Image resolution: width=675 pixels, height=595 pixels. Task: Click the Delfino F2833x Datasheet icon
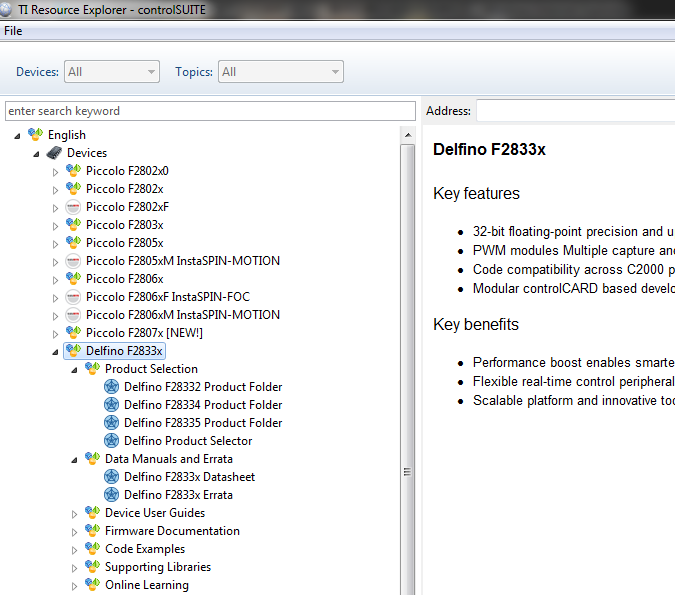(111, 477)
